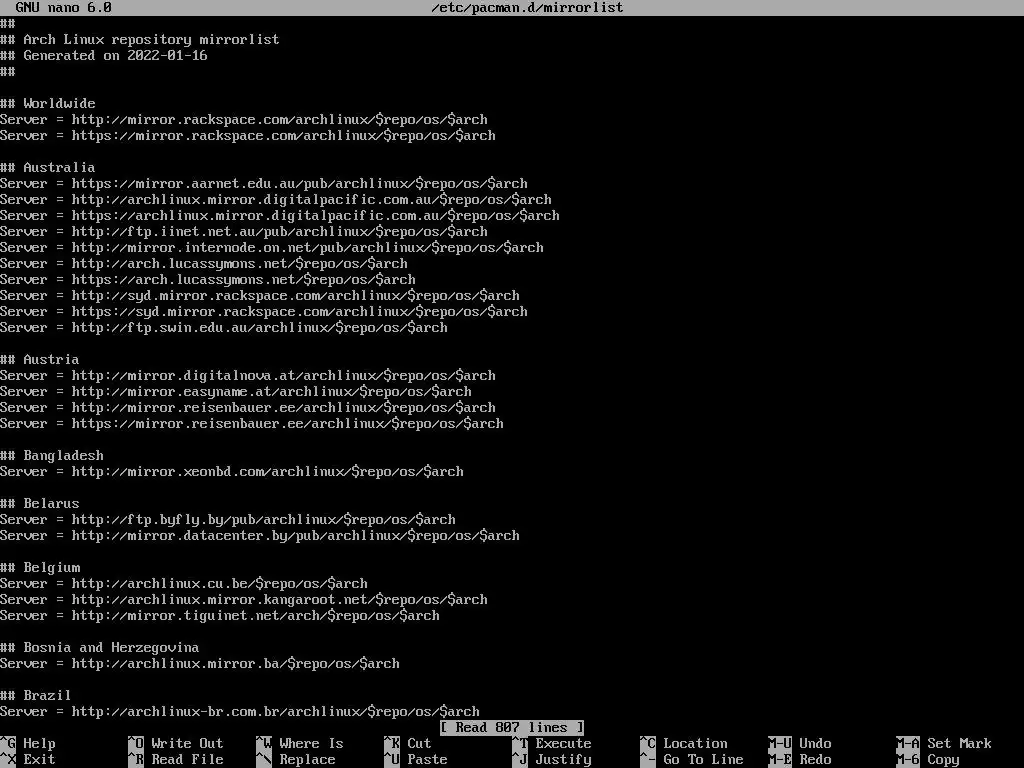Place cursor on 'Arch Linux repository mirrorlist' line

click(140, 39)
